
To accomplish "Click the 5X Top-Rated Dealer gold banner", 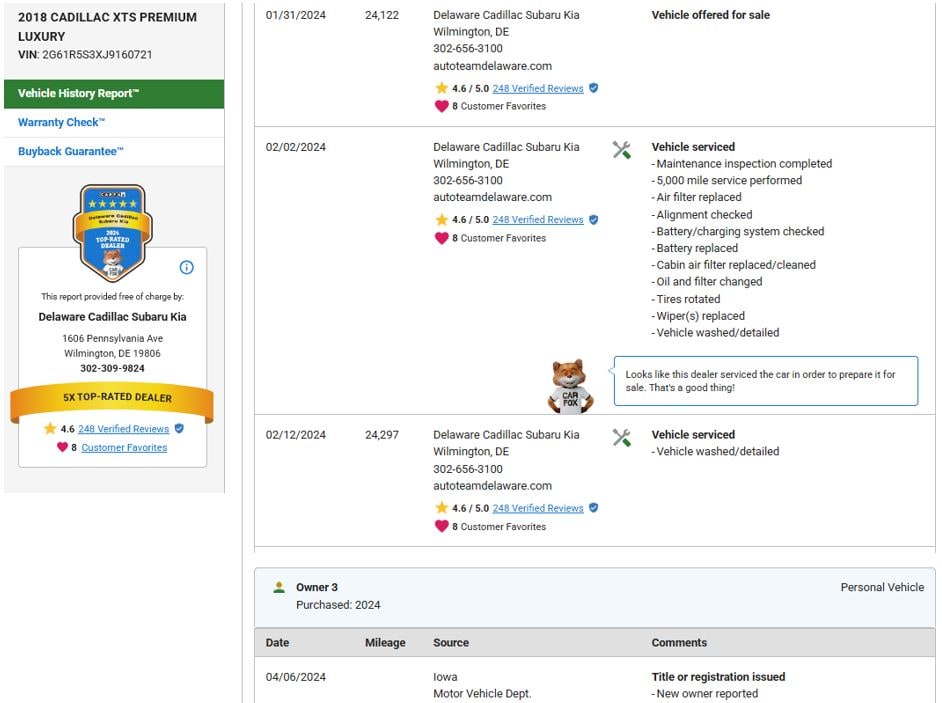I will pyautogui.click(x=112, y=398).
